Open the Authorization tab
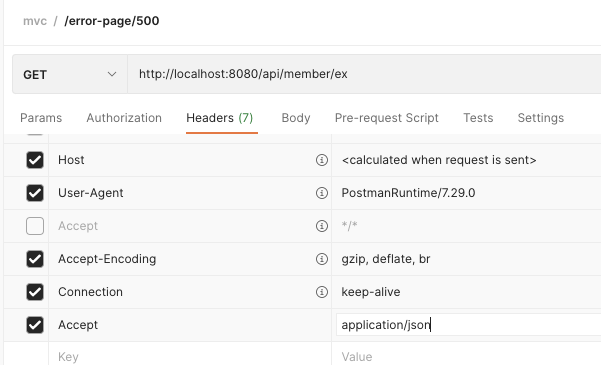Image resolution: width=601 pixels, height=365 pixels. [124, 118]
